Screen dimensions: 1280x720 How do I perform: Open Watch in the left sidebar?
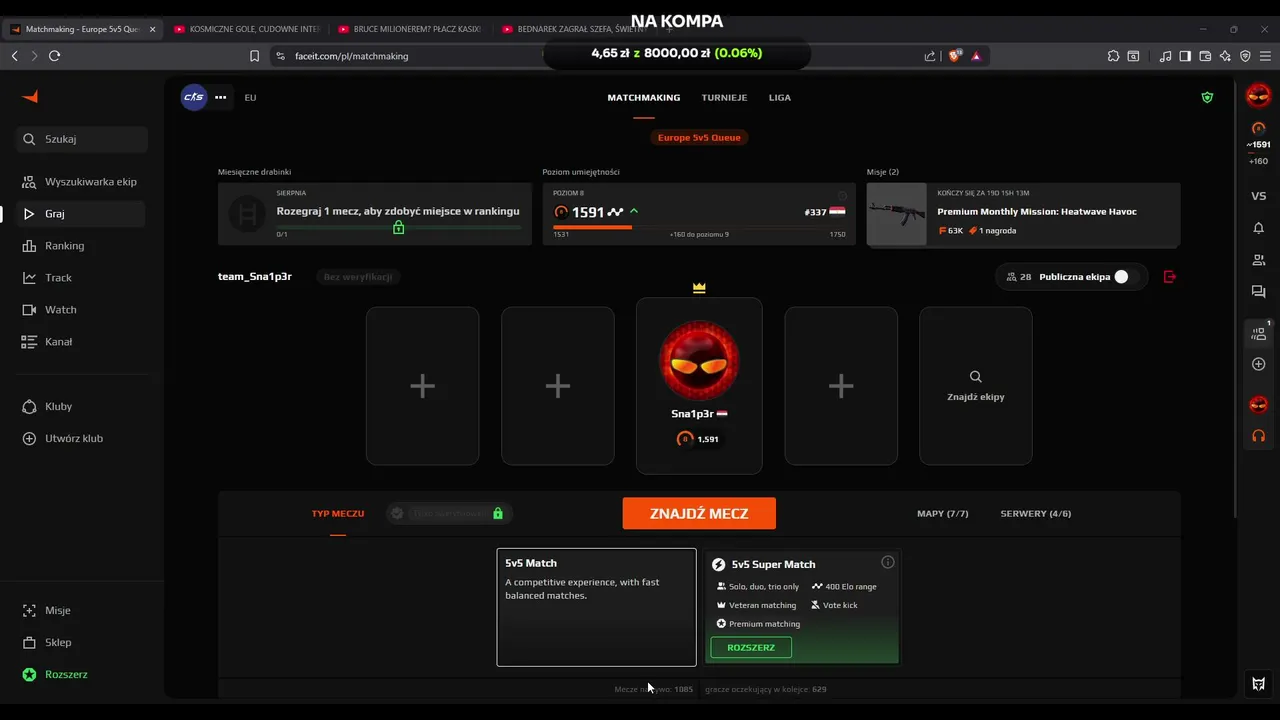(80, 310)
